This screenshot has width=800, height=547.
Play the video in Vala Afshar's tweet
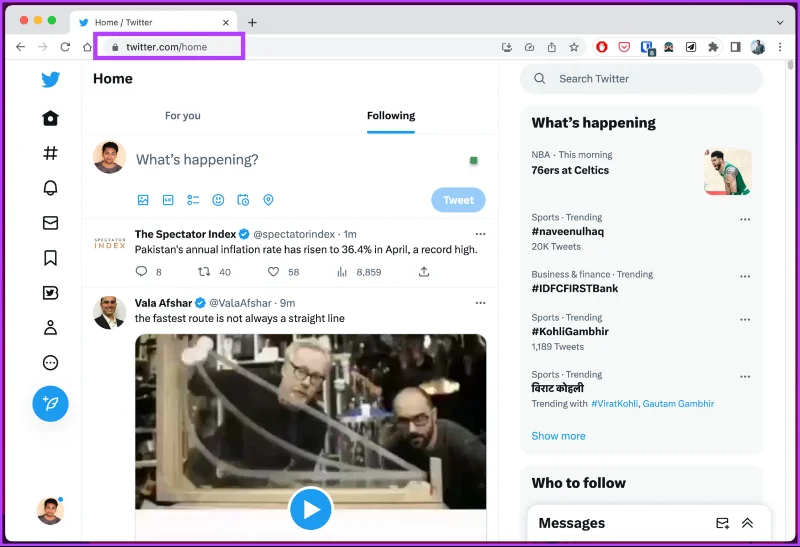point(310,509)
